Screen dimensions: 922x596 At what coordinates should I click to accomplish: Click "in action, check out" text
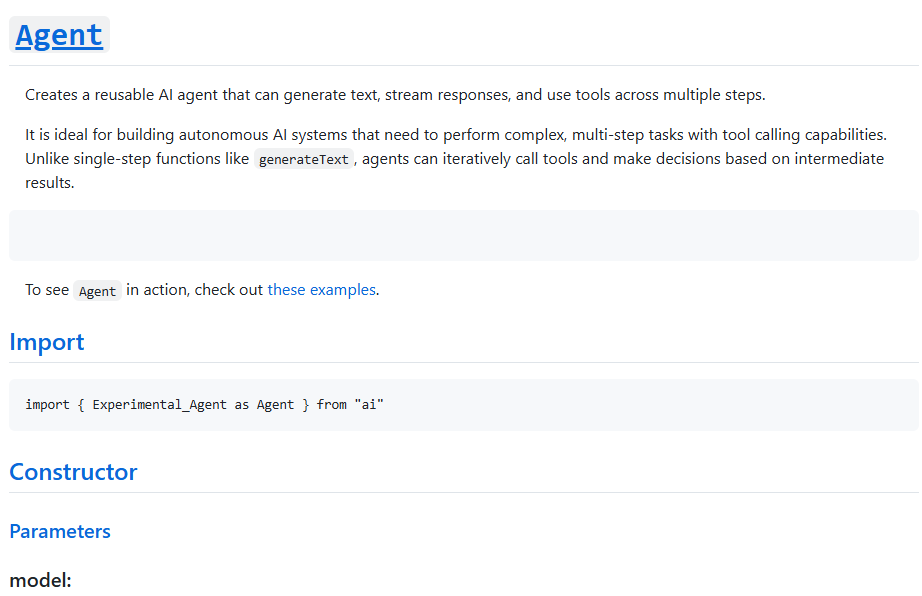pos(194,290)
